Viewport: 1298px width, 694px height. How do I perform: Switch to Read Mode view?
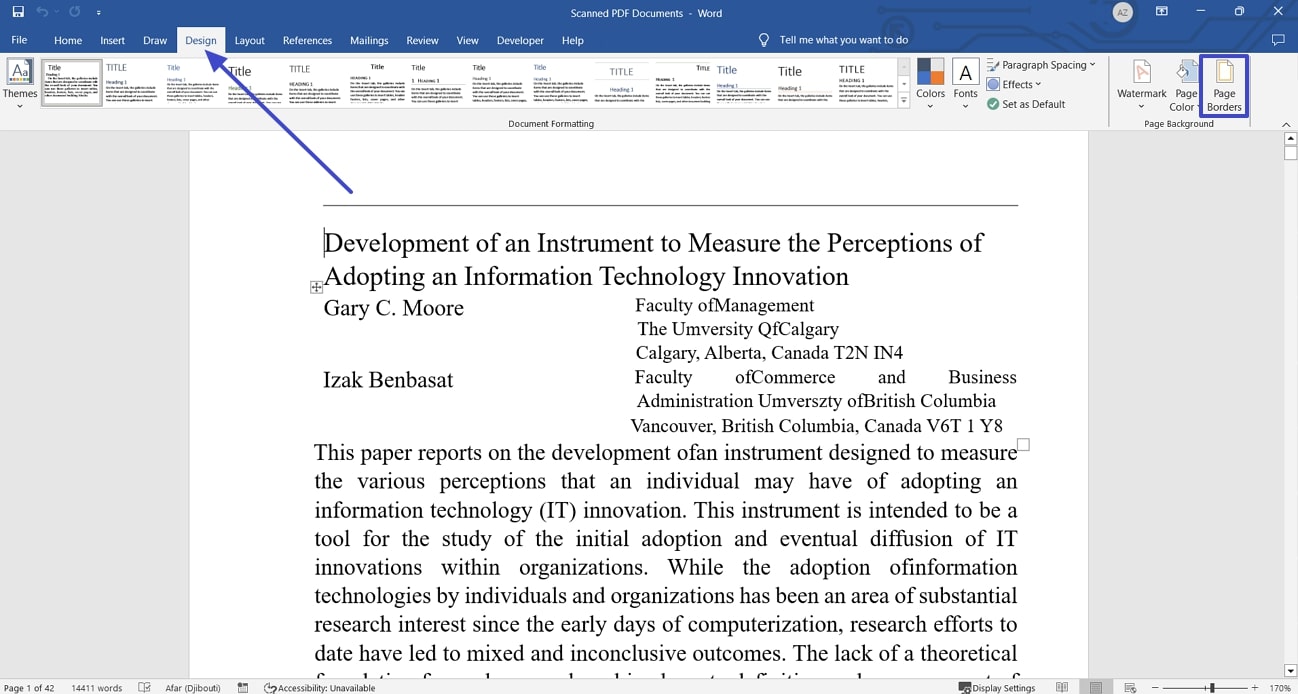tap(1062, 687)
